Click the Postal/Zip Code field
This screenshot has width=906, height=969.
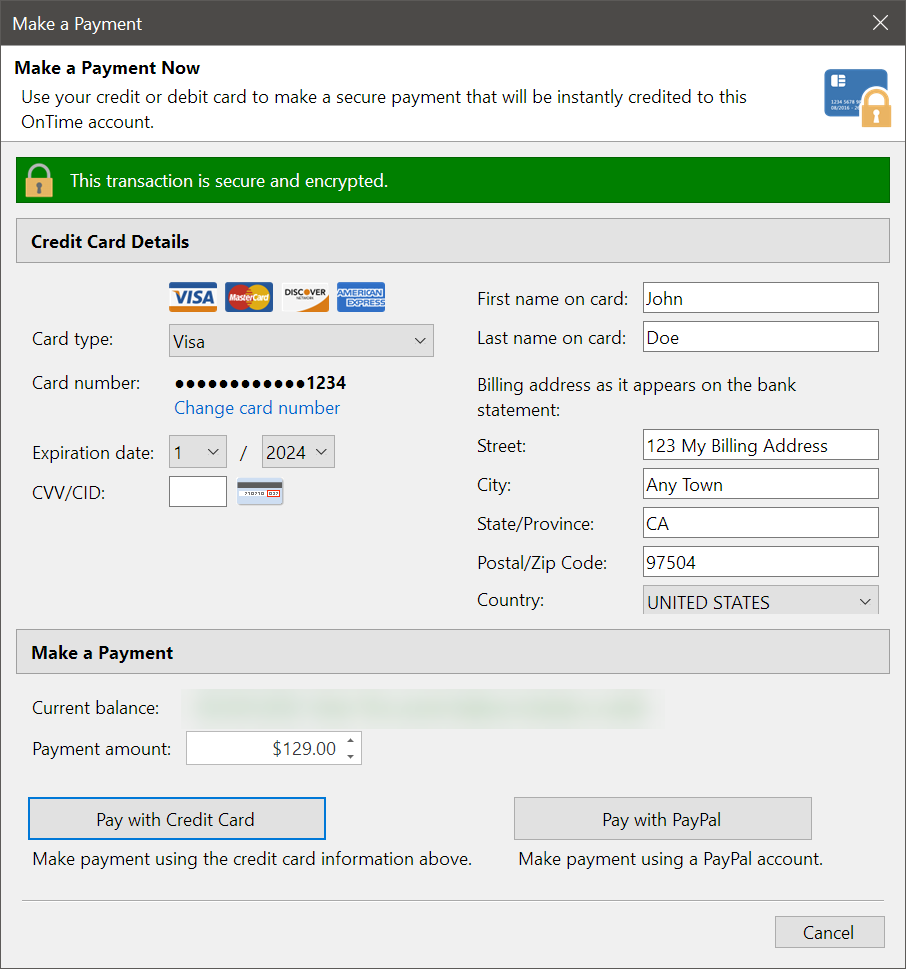tap(761, 562)
